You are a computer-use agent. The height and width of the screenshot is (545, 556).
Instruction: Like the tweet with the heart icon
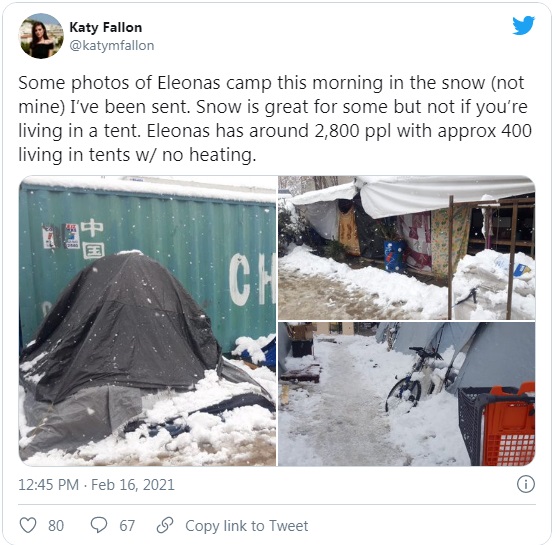(x=28, y=525)
